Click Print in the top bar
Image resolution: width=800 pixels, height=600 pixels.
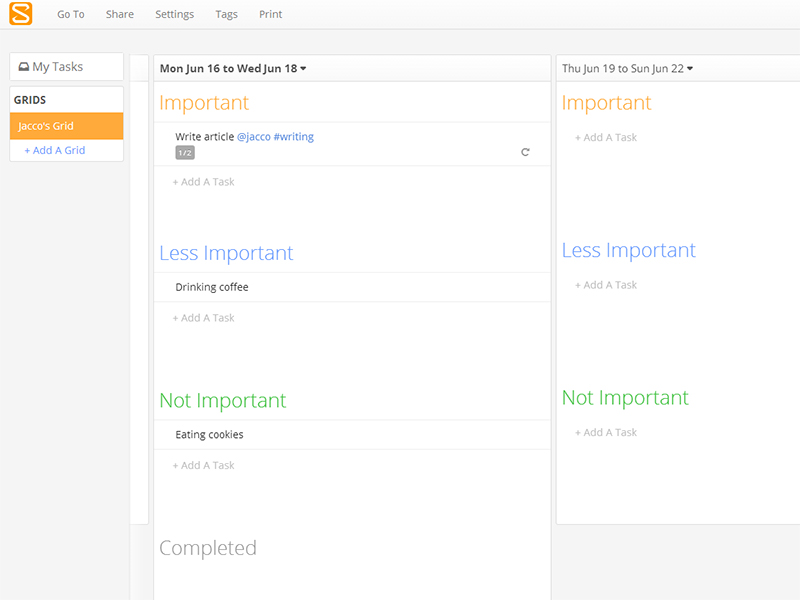(270, 15)
